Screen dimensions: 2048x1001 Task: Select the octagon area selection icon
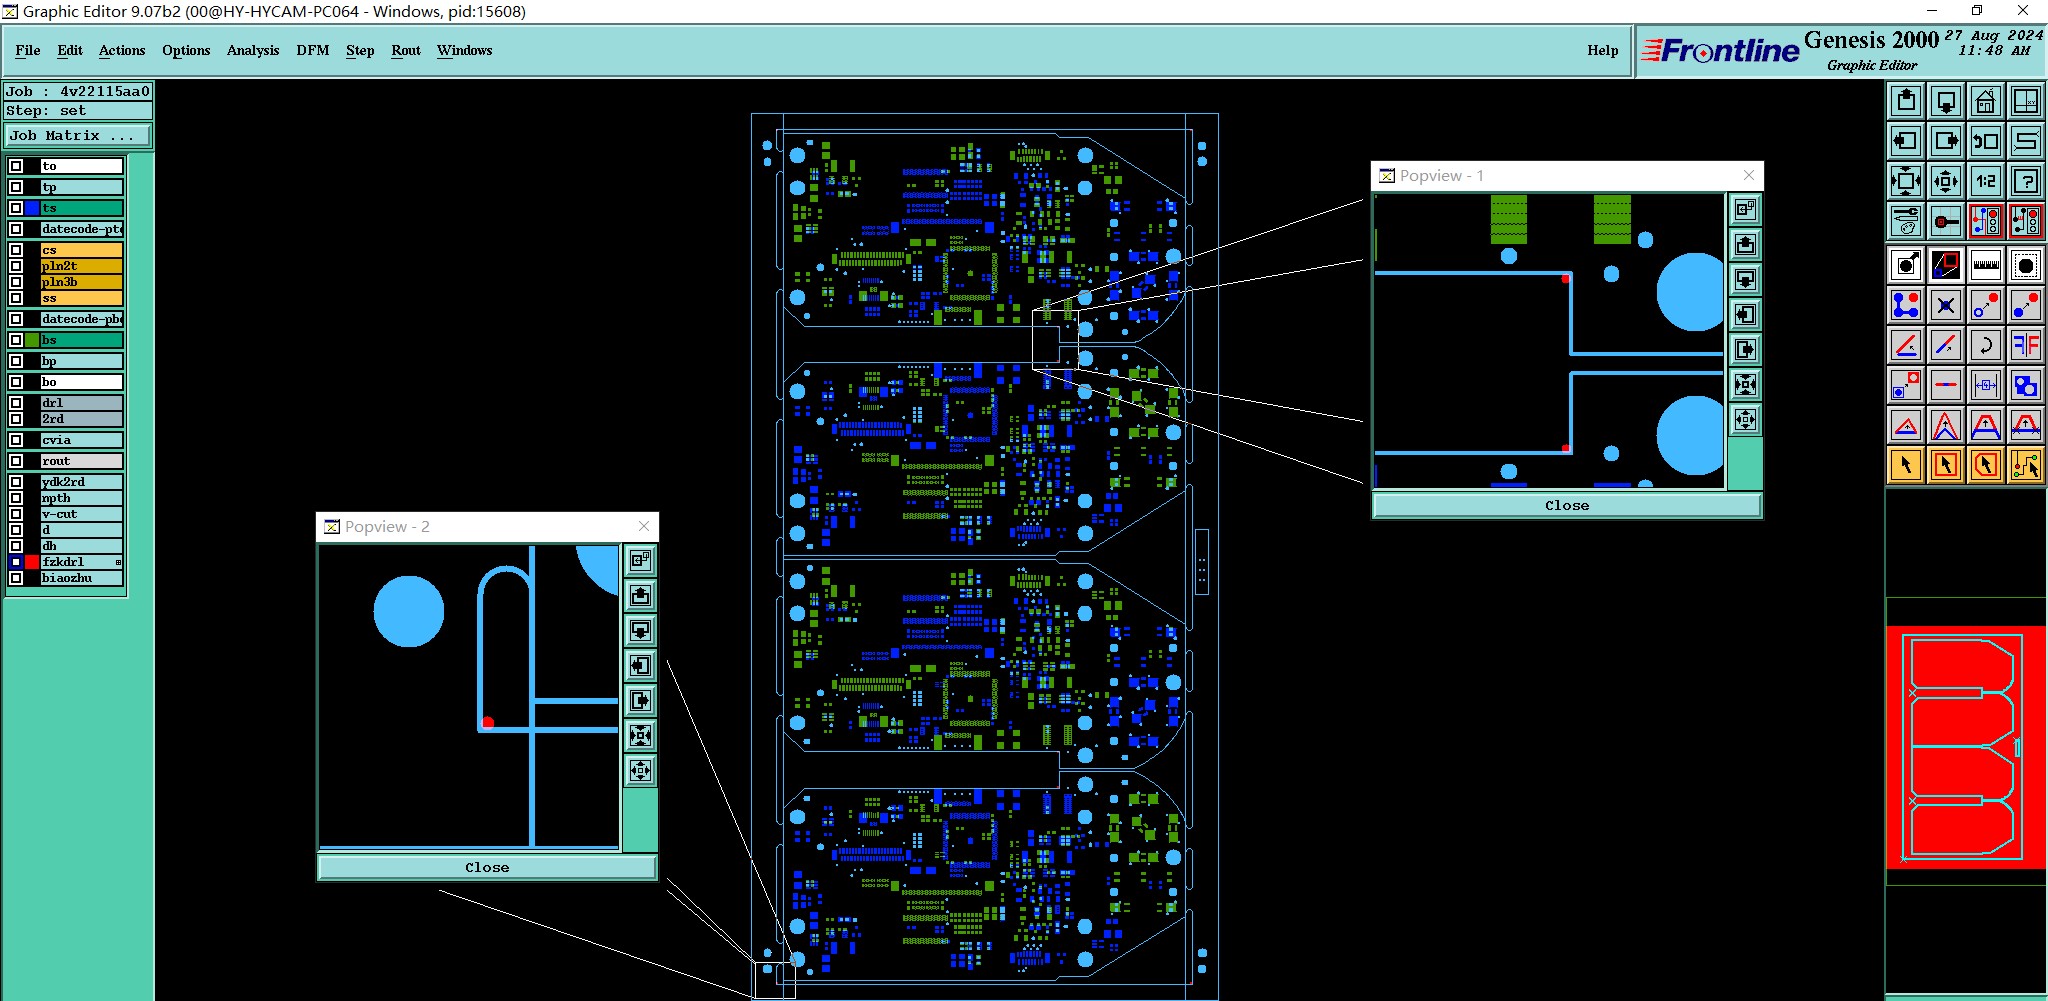point(2026,265)
